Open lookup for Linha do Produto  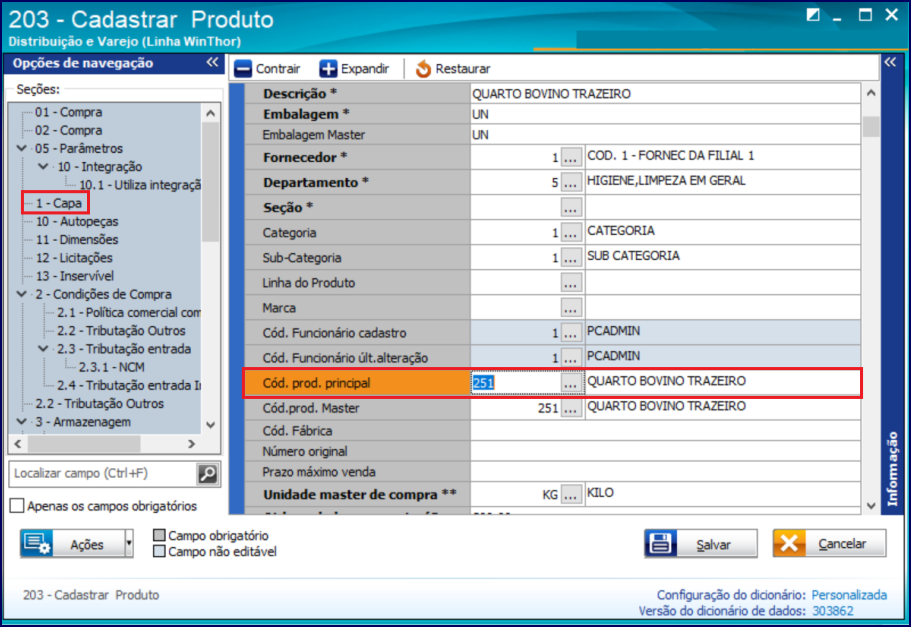pyautogui.click(x=571, y=282)
